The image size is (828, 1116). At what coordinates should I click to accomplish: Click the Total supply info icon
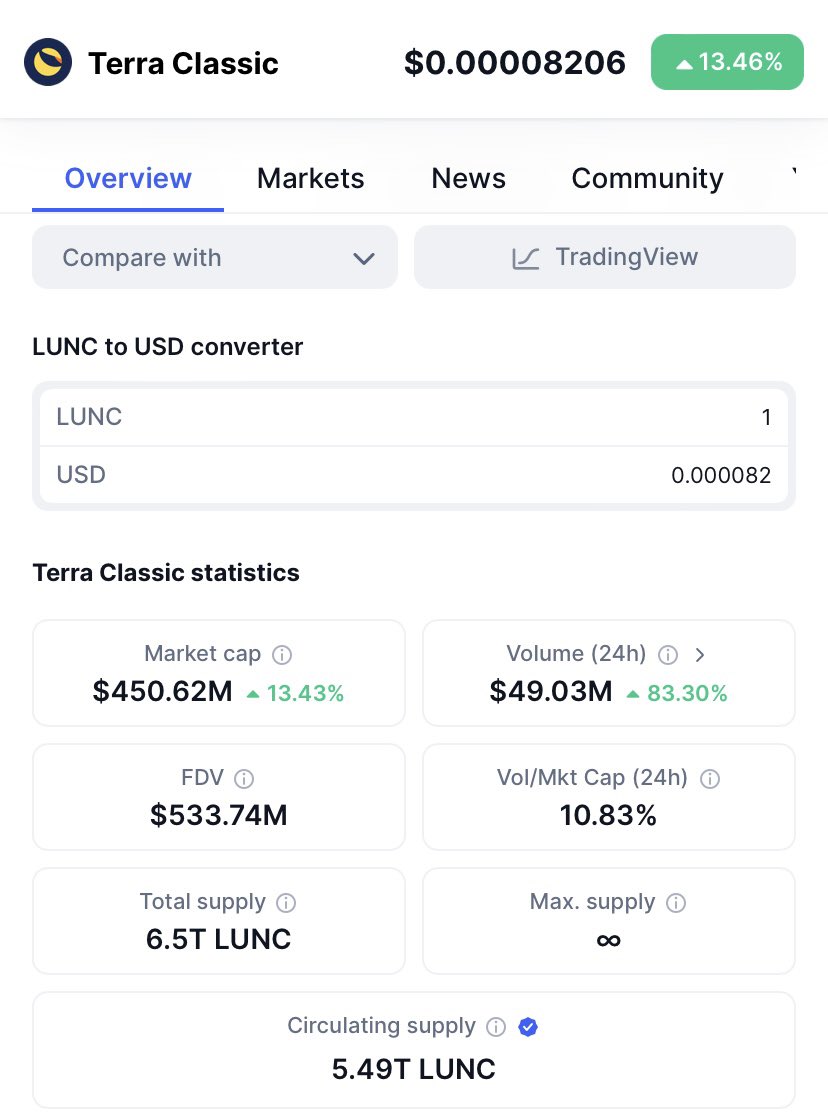coord(285,902)
